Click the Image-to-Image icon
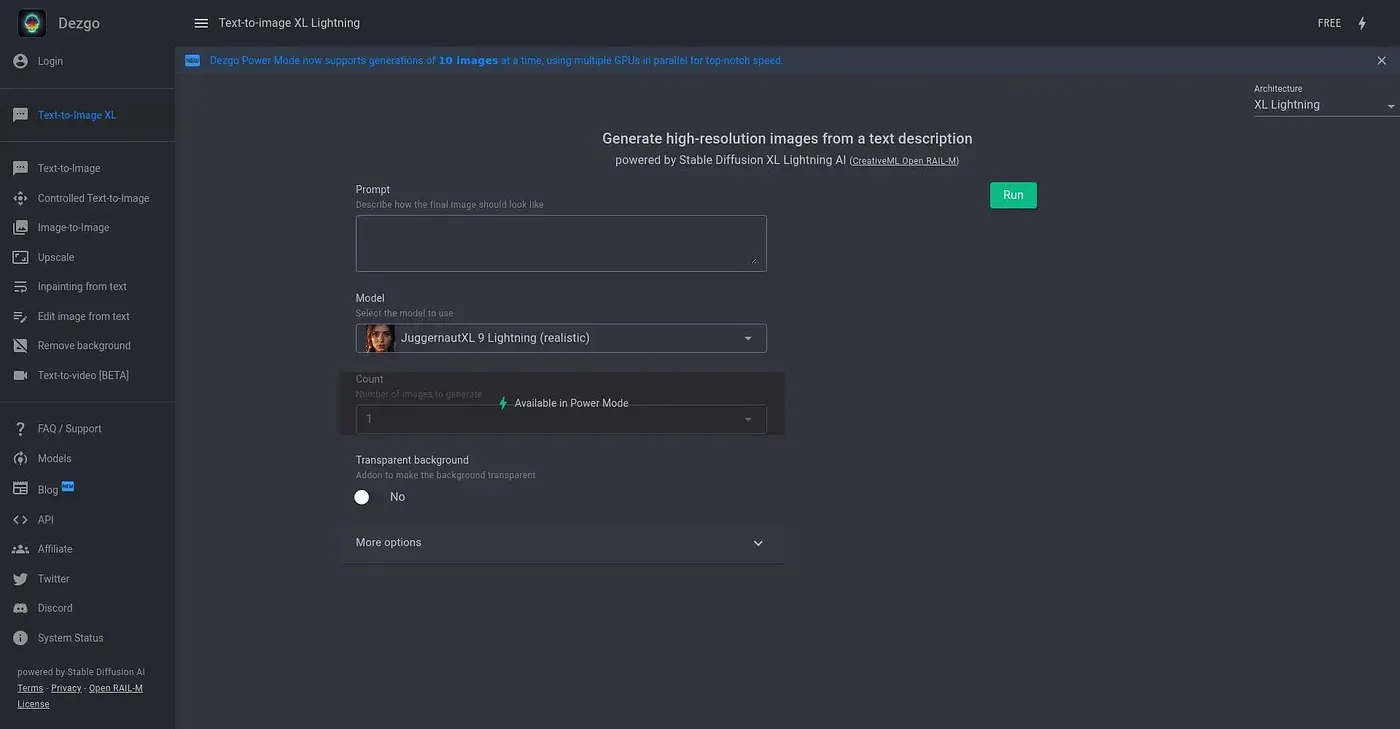Viewport: 1400px width, 729px height. tap(20, 228)
